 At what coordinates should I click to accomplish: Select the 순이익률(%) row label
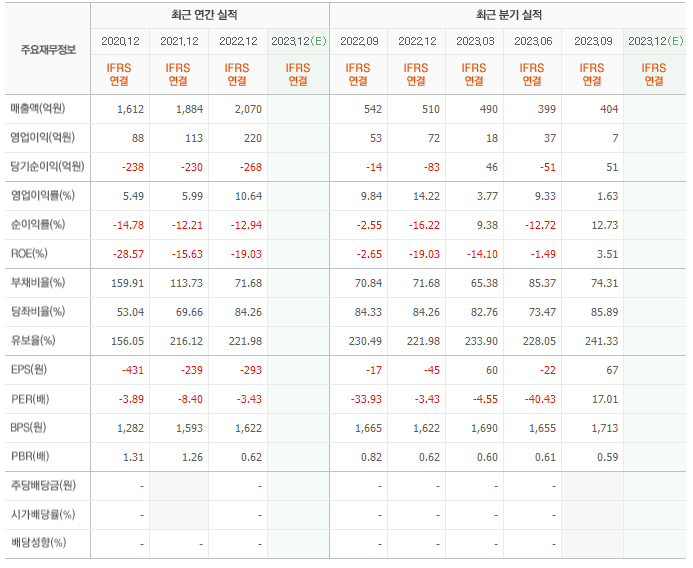point(38,225)
